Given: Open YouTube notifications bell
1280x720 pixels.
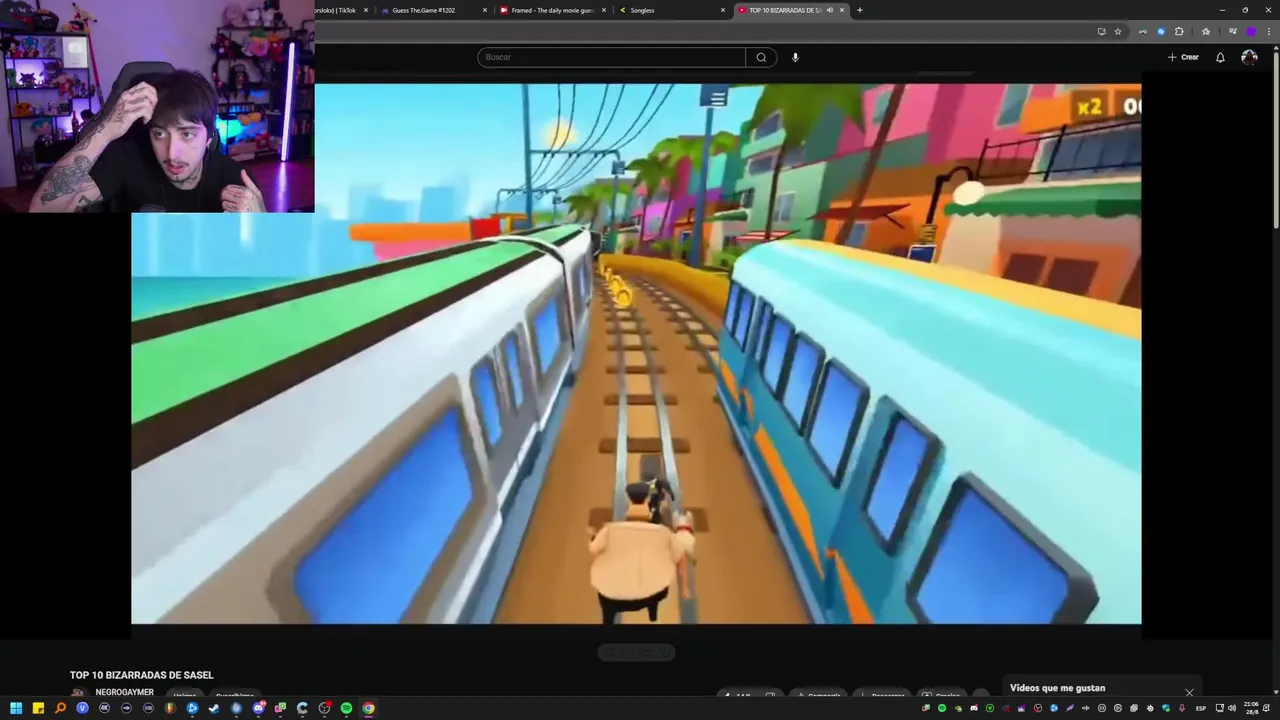Looking at the screenshot, I should pos(1220,57).
